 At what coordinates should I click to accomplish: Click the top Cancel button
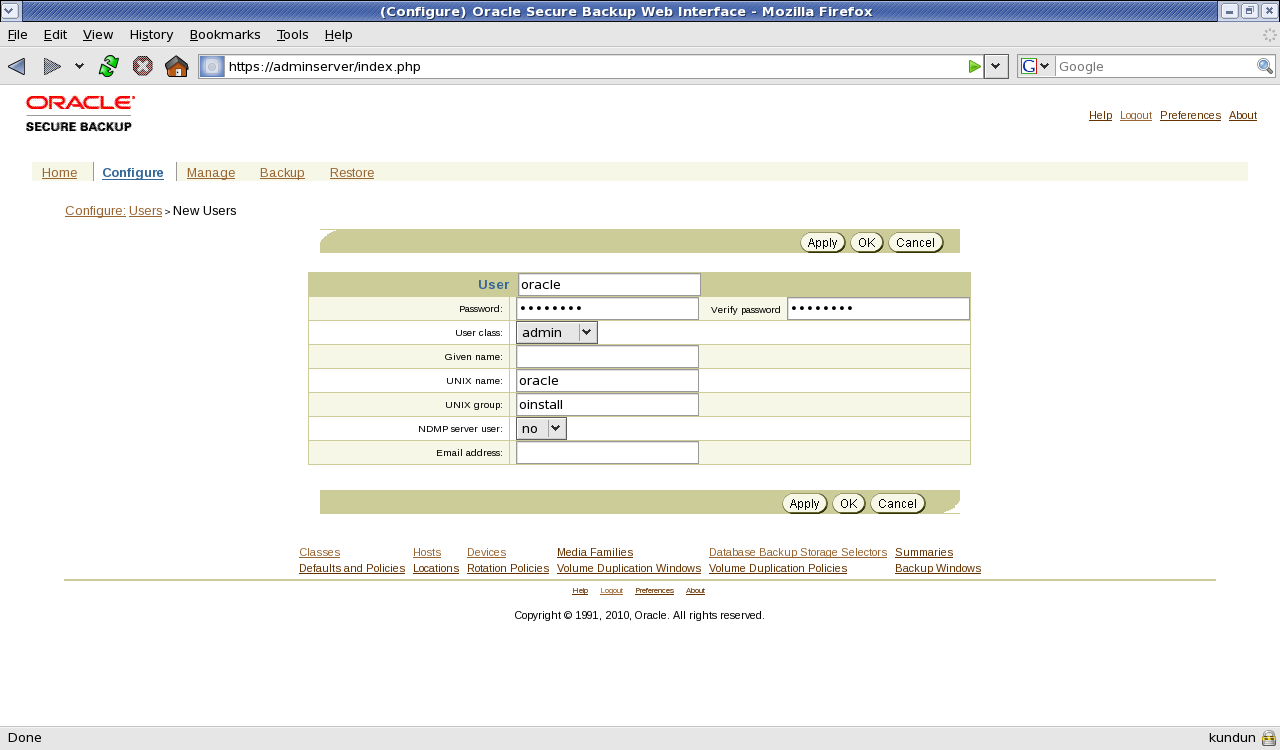click(915, 242)
